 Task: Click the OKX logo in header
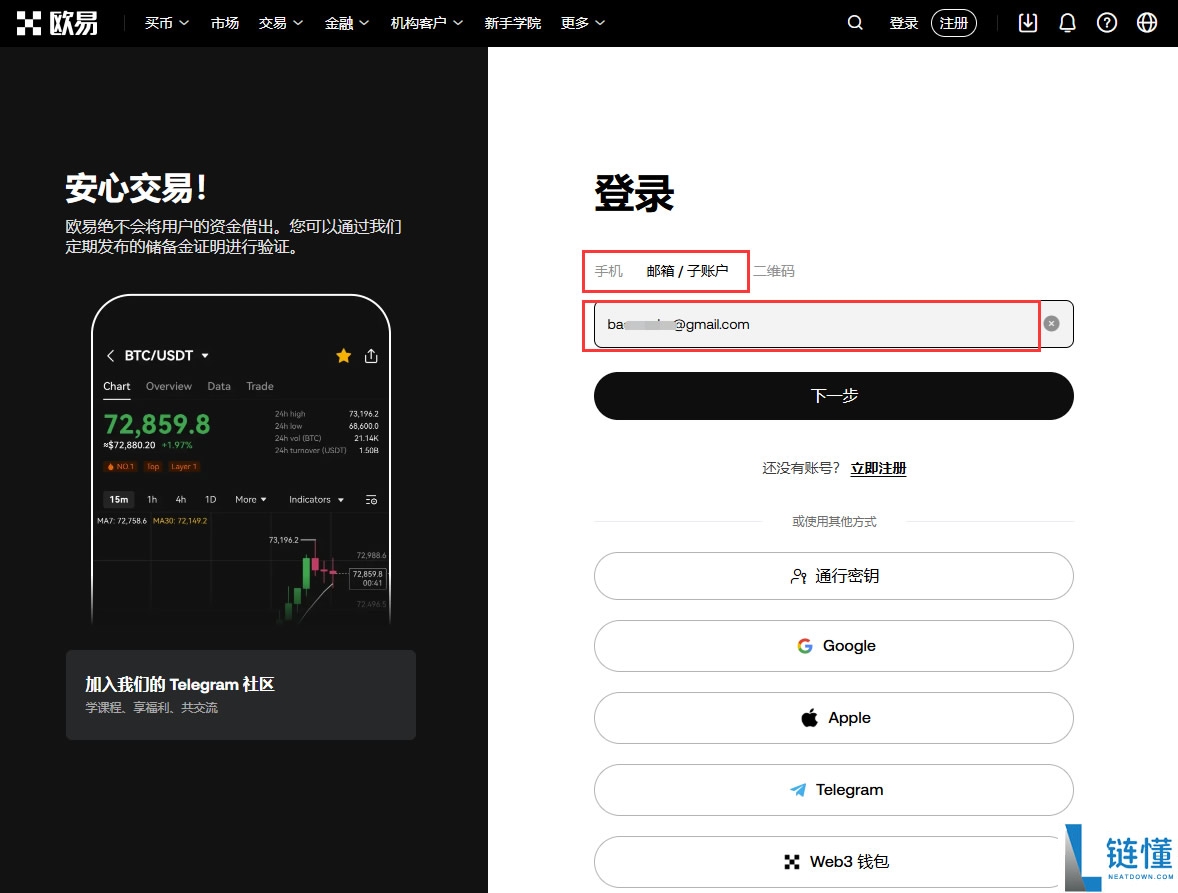pos(57,23)
